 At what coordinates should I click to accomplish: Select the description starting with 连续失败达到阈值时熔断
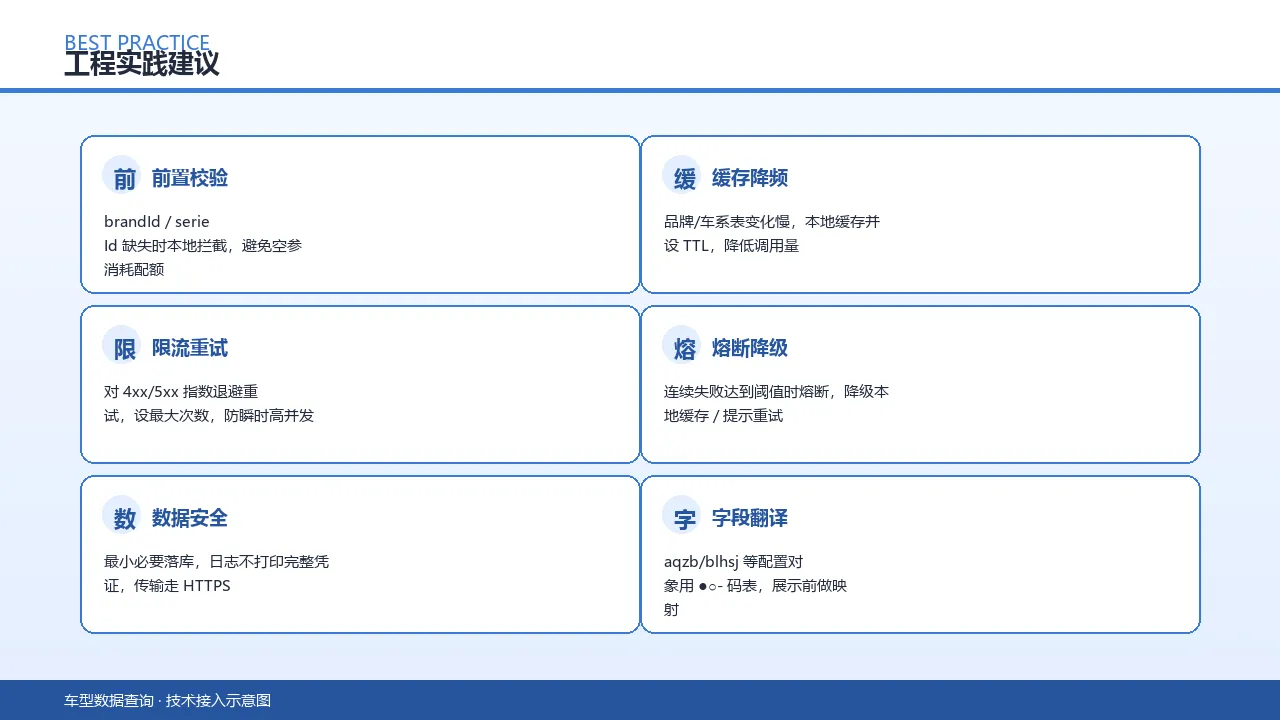click(x=776, y=404)
